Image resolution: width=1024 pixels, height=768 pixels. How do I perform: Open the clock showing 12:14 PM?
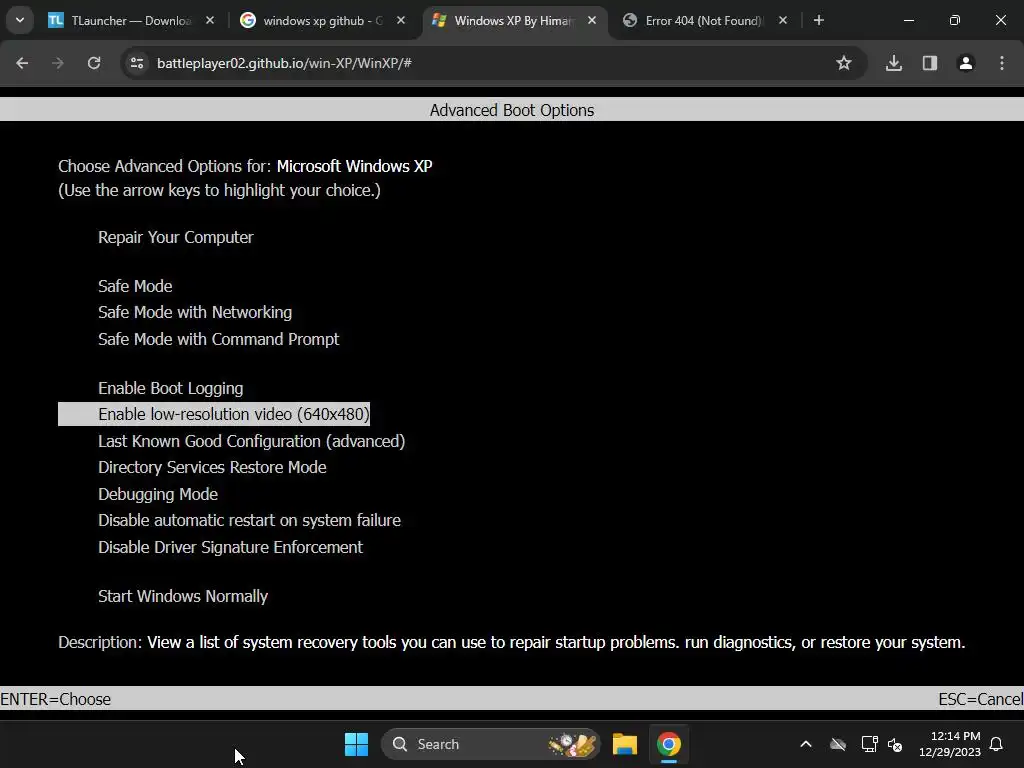coord(950,744)
